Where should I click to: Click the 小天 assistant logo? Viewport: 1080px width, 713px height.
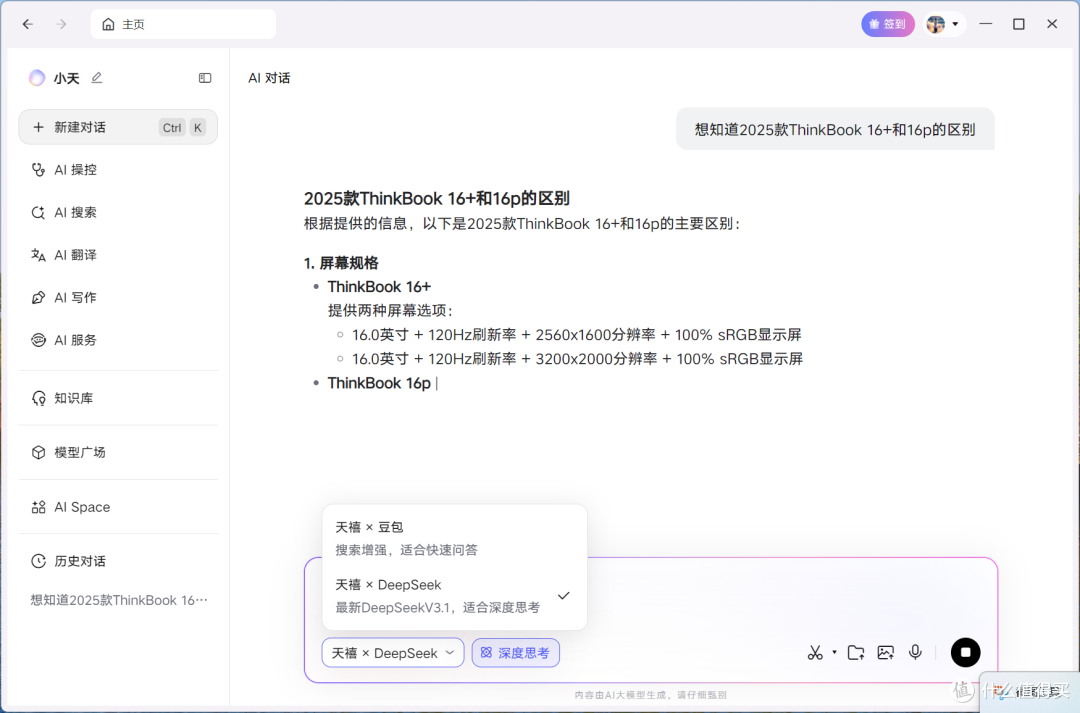coord(37,78)
